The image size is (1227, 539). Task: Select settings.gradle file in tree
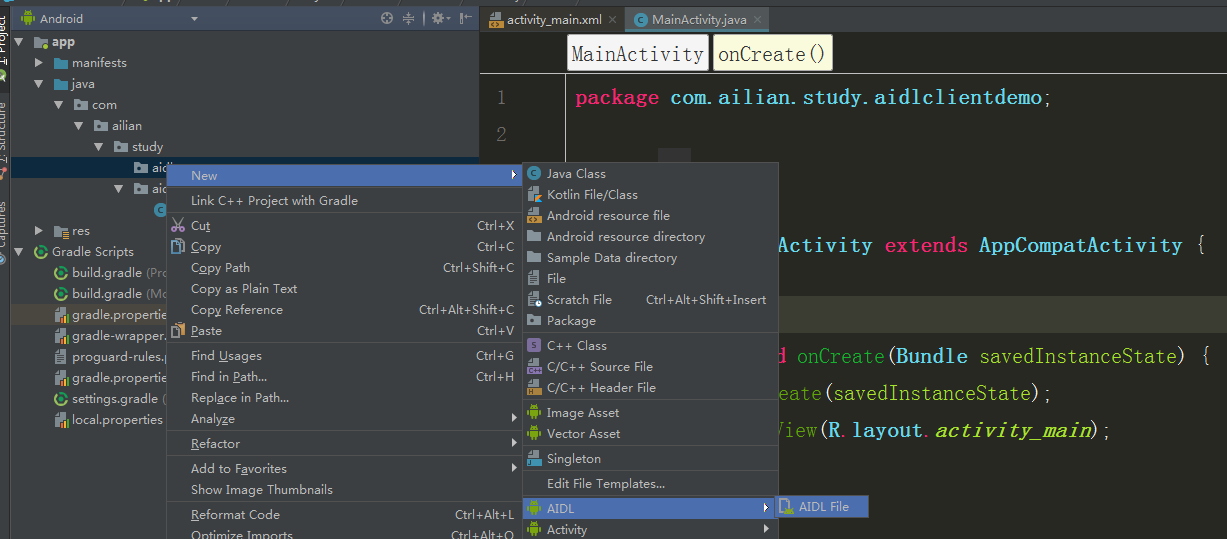click(114, 399)
